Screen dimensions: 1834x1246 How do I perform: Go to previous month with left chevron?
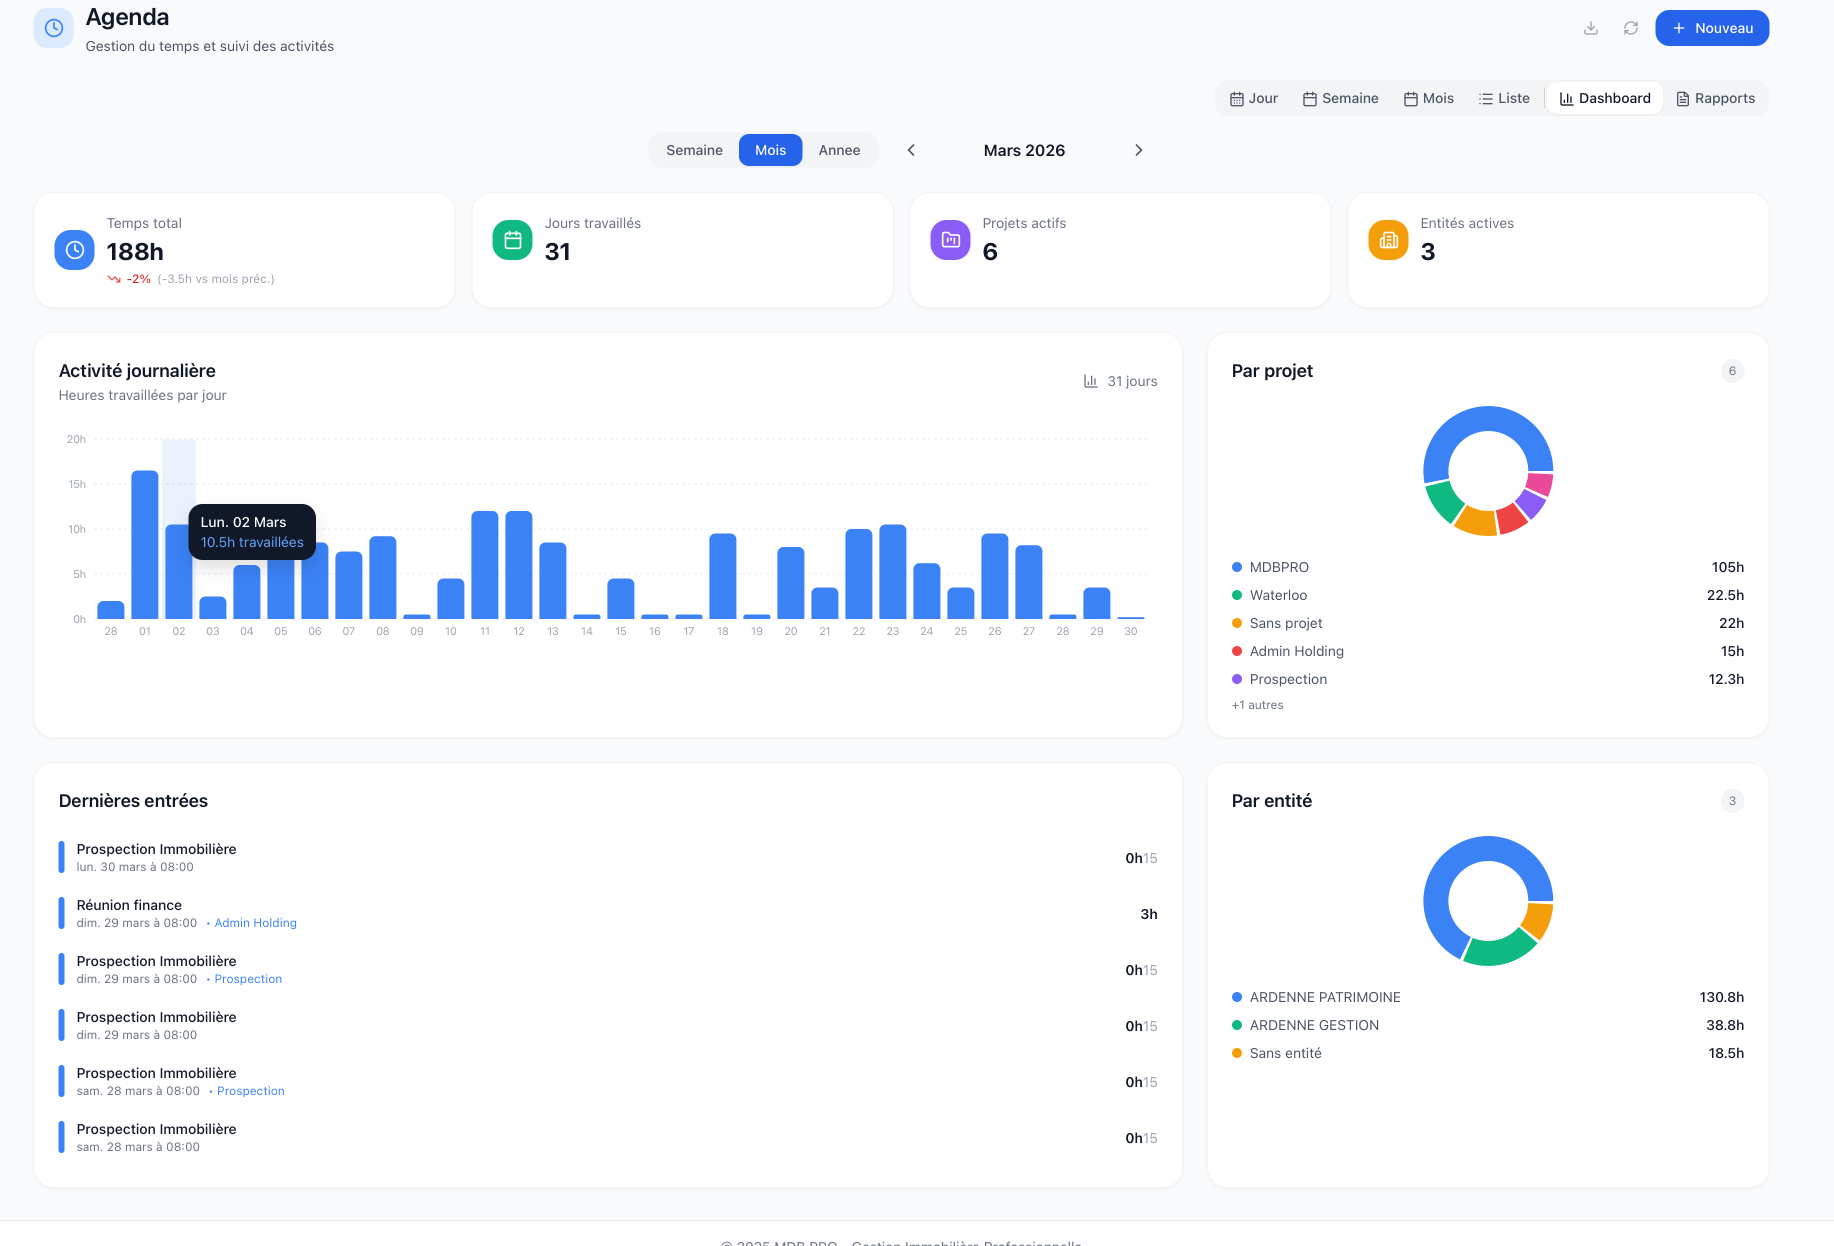pos(911,150)
